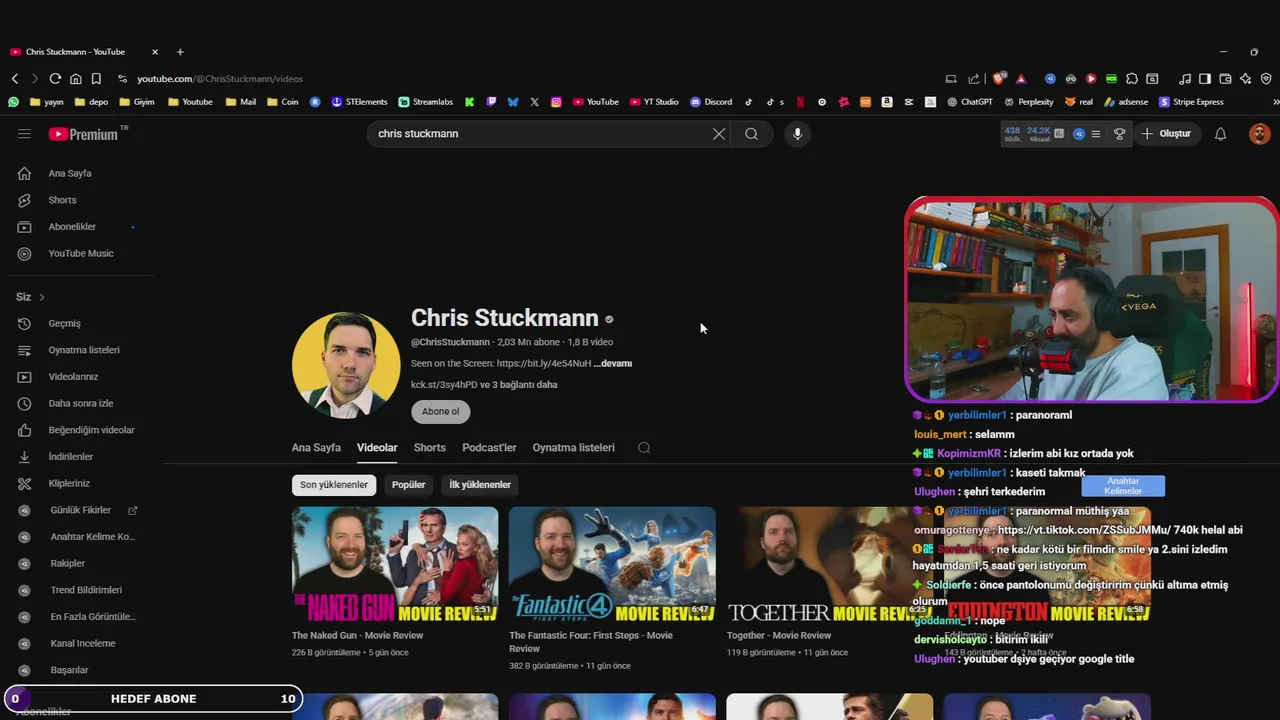1280x720 pixels.
Task: Switch to channel 'Shorts' tab
Action: coord(430,448)
